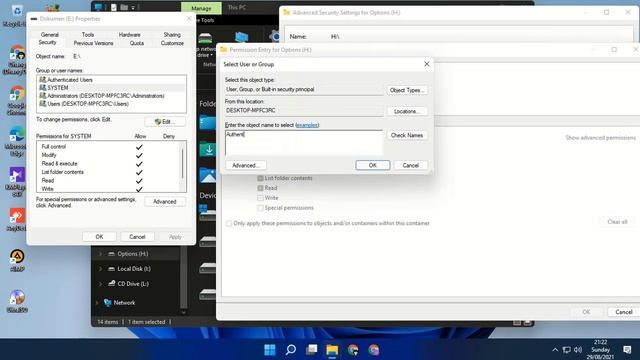Click the Local Disk (I:) drive icon
The image size is (640, 360).
click(x=111, y=269)
